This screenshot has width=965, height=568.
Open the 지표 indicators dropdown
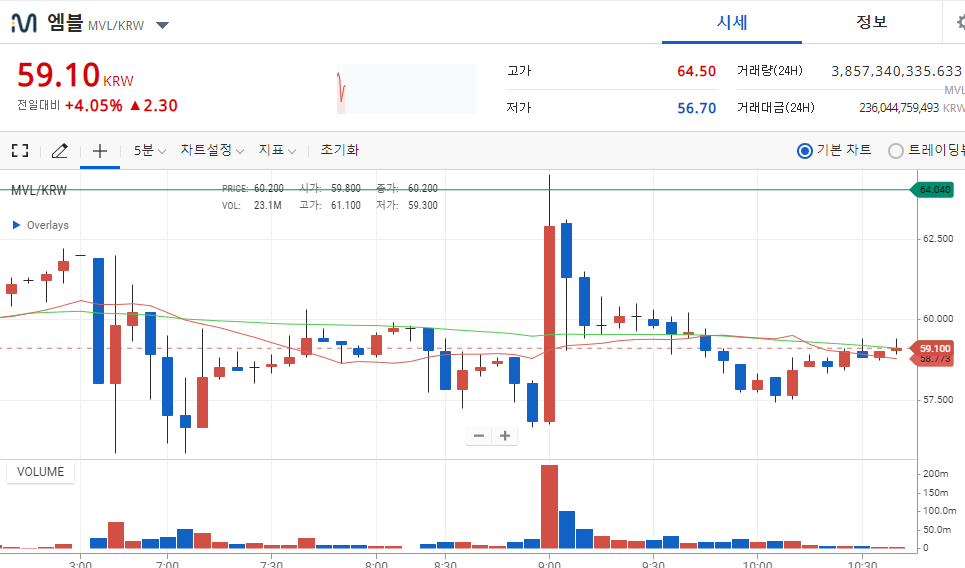[277, 150]
